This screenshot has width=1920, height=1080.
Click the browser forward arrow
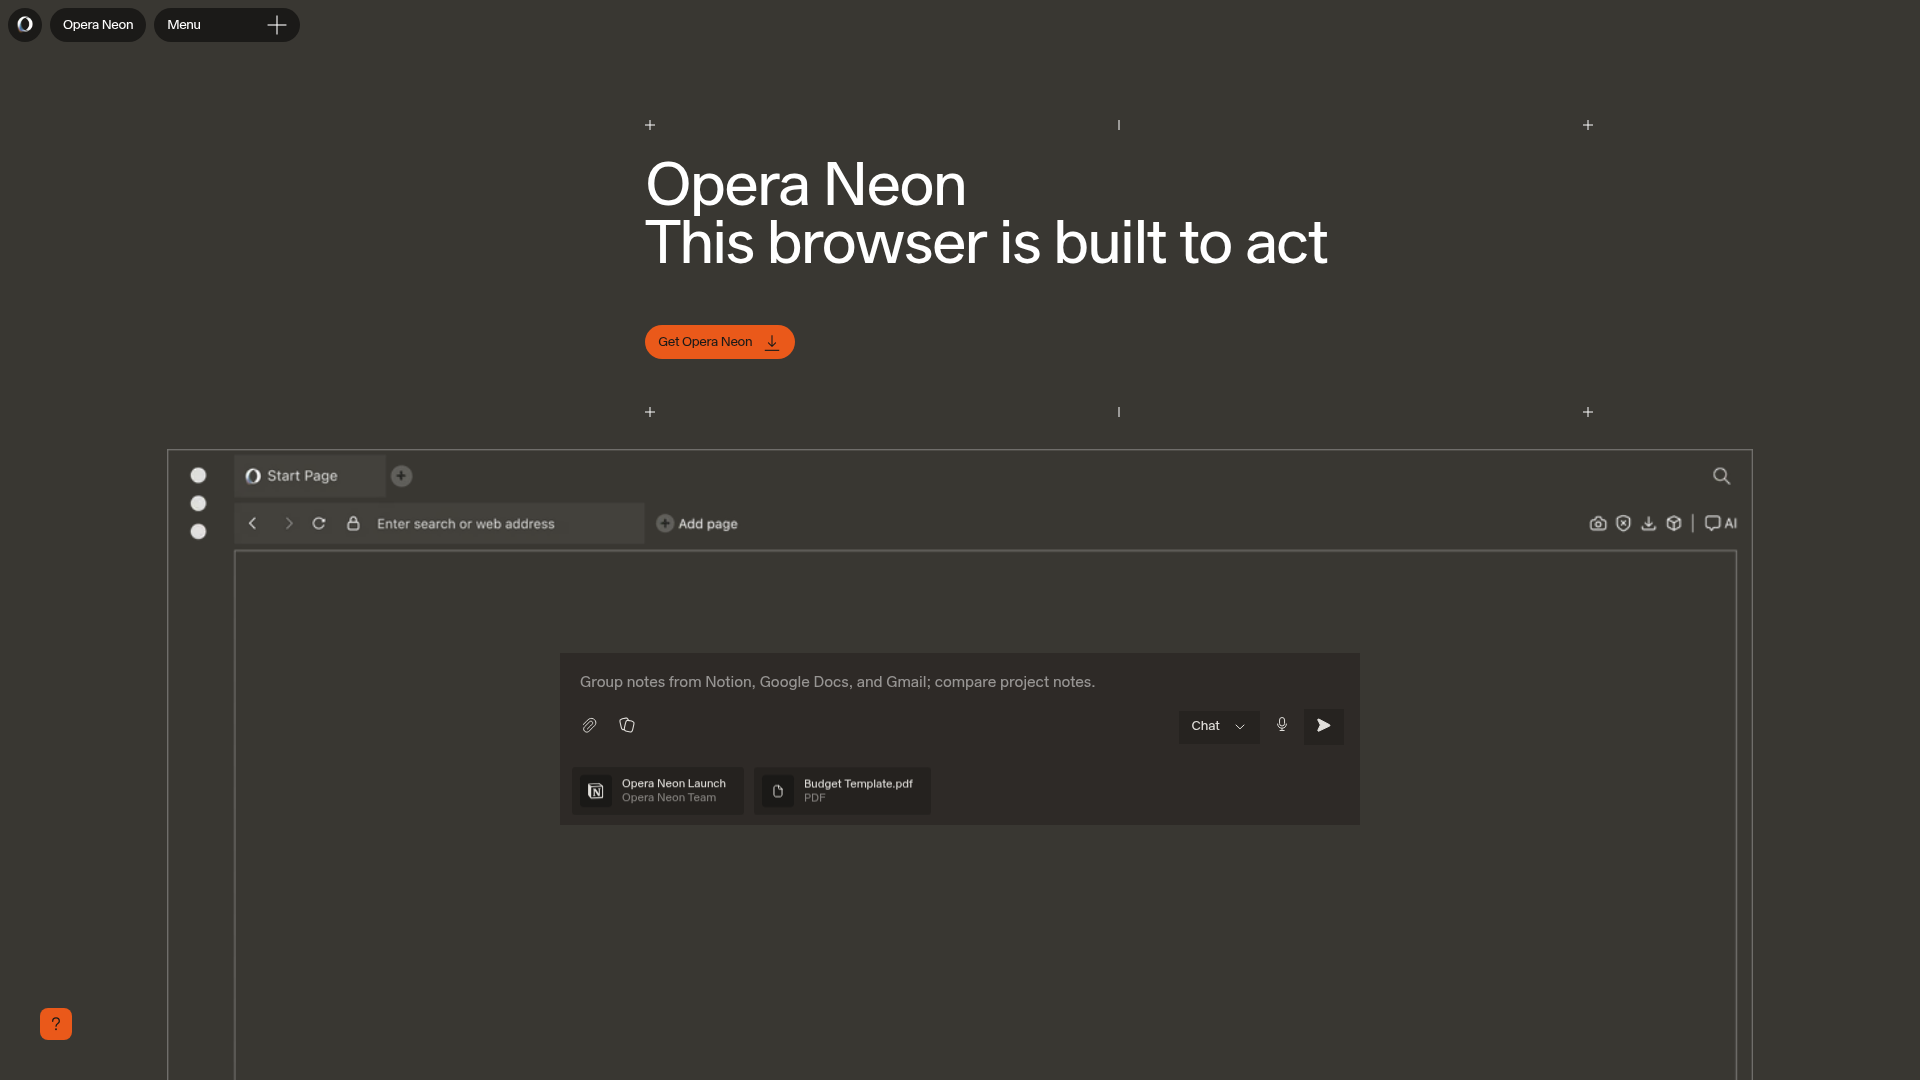coord(289,523)
